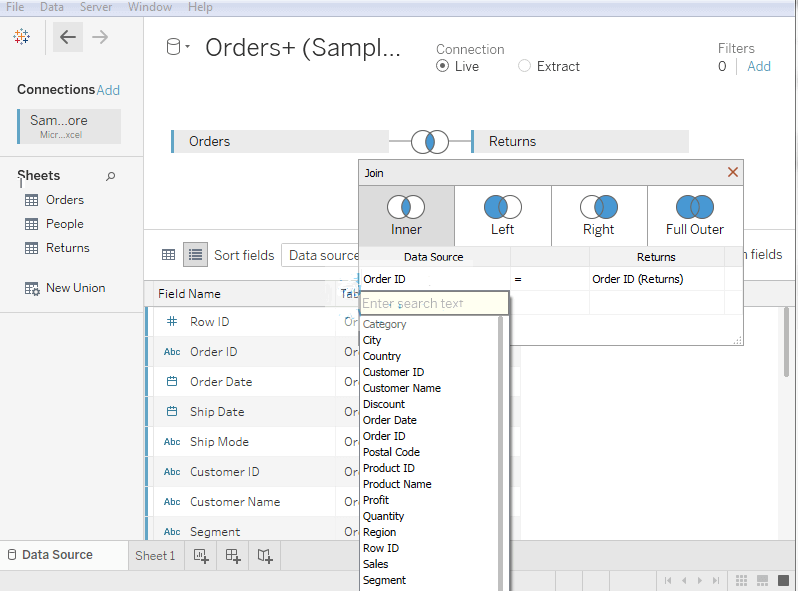
Task: Select the metadata list view icon
Action: (x=195, y=255)
